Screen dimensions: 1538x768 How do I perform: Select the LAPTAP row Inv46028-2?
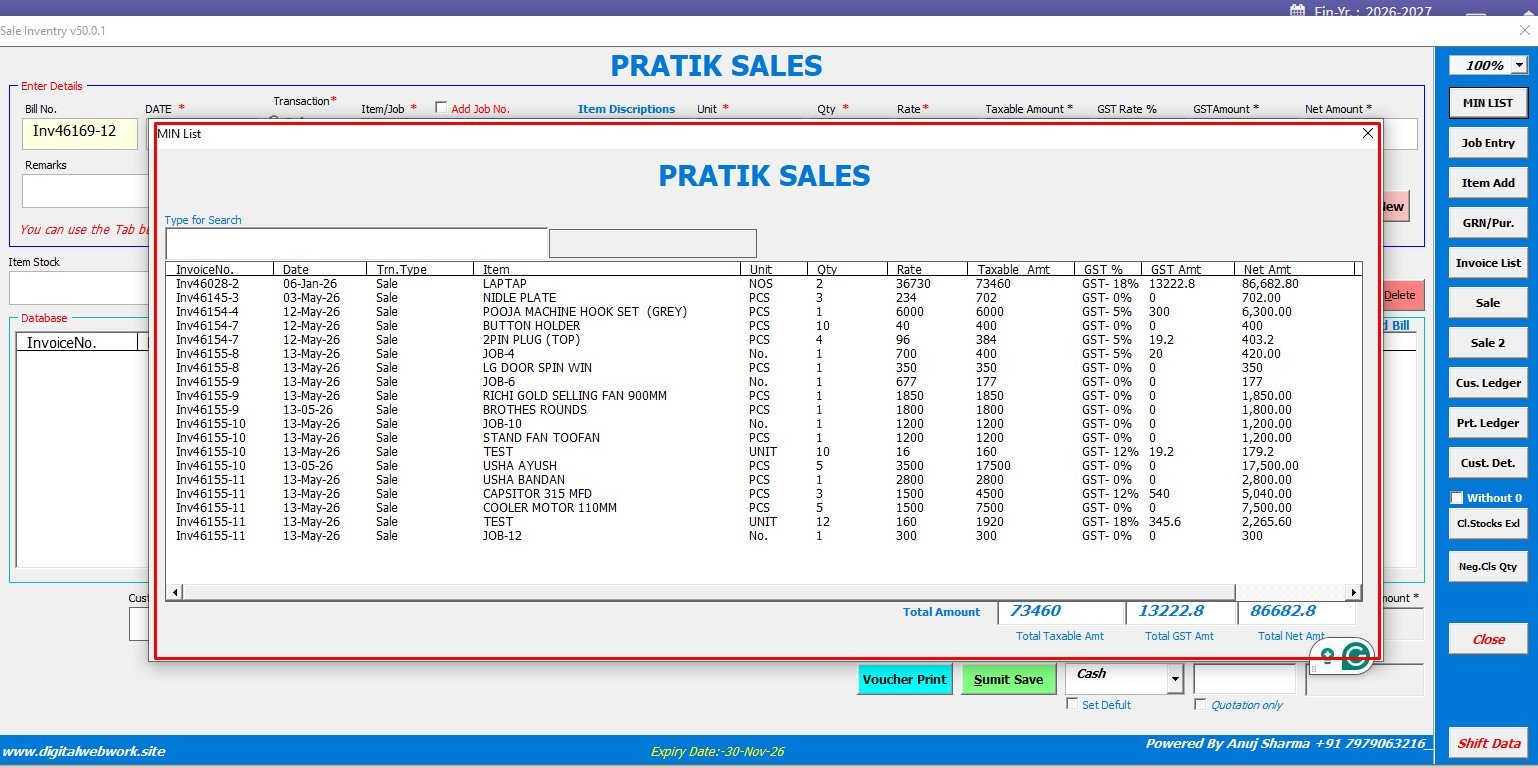(x=764, y=284)
